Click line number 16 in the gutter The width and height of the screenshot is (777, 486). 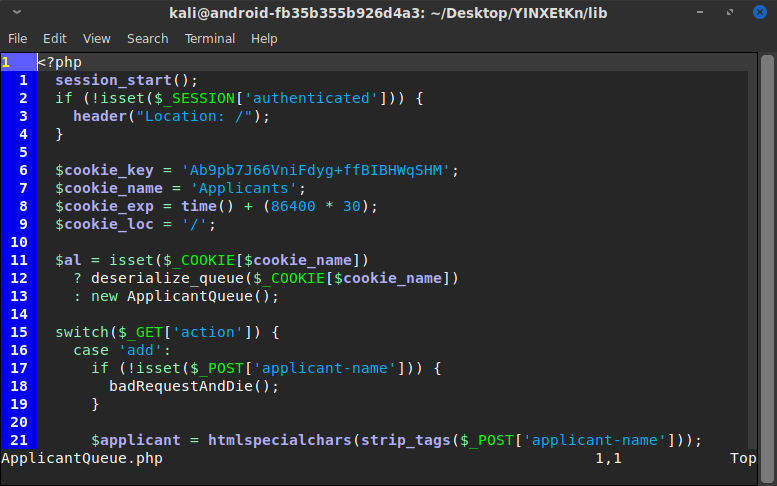pos(21,350)
